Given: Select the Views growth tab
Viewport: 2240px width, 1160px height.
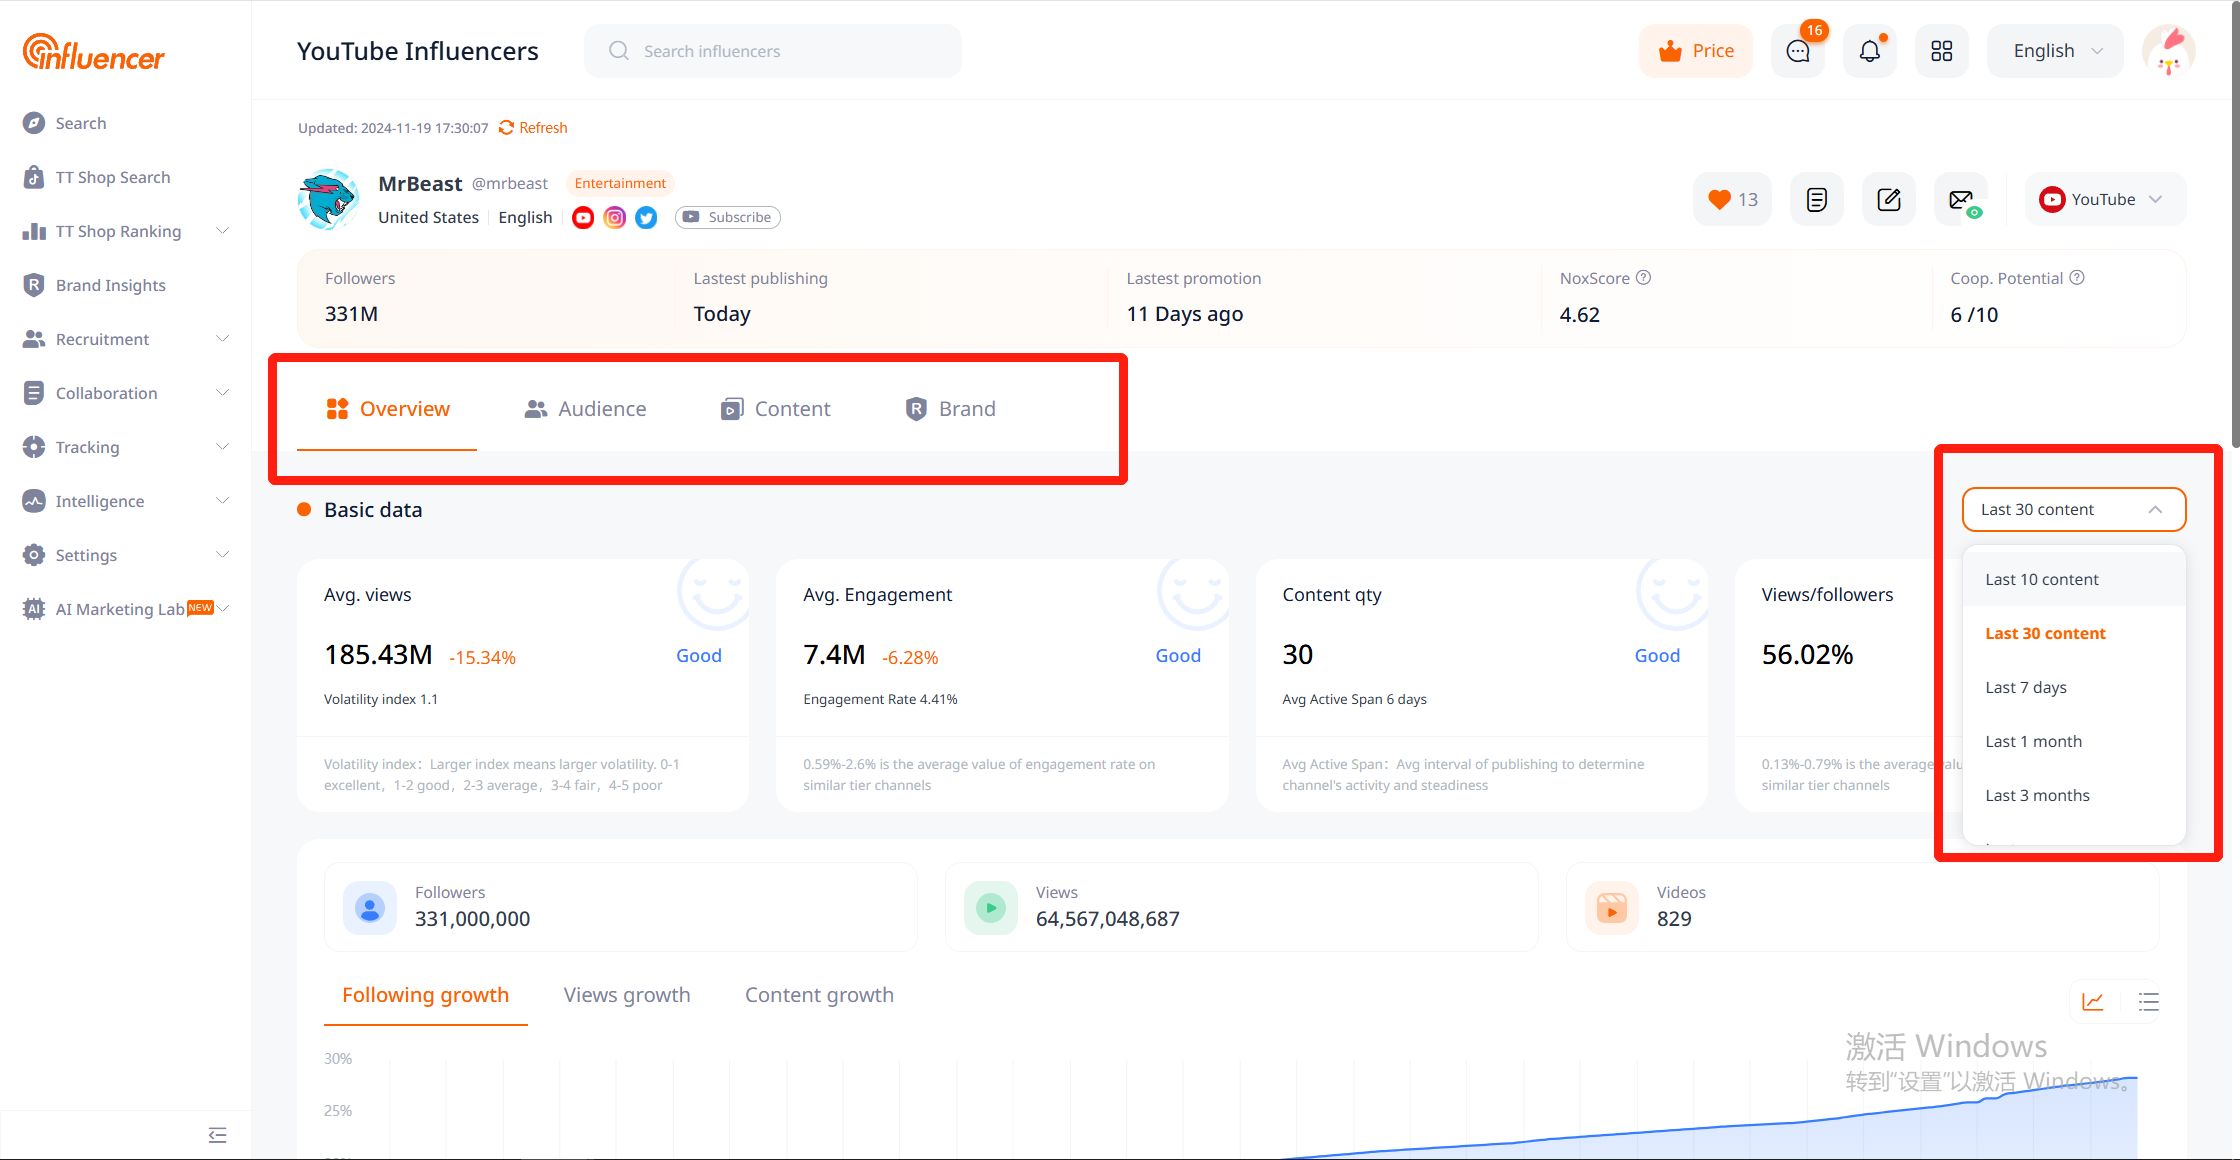Looking at the screenshot, I should coord(627,995).
